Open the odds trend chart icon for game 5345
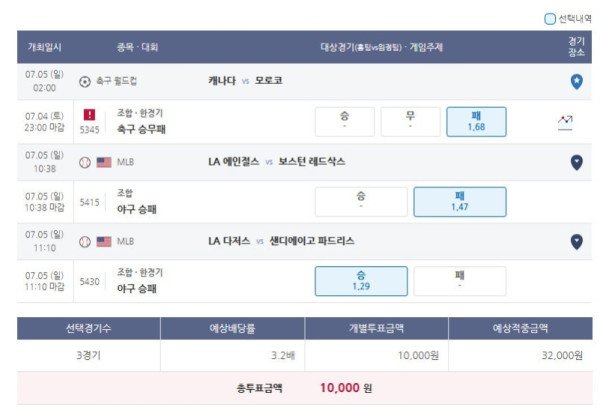 tap(565, 122)
